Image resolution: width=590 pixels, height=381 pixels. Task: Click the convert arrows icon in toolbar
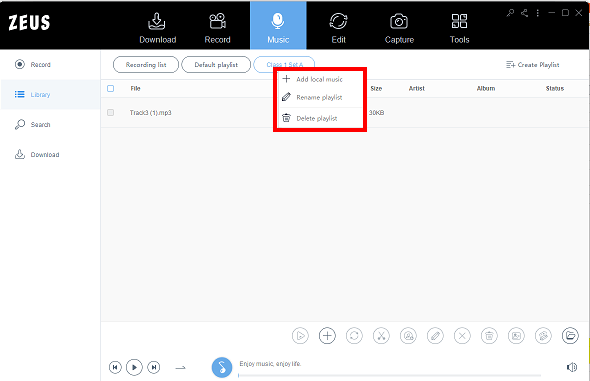[354, 335]
